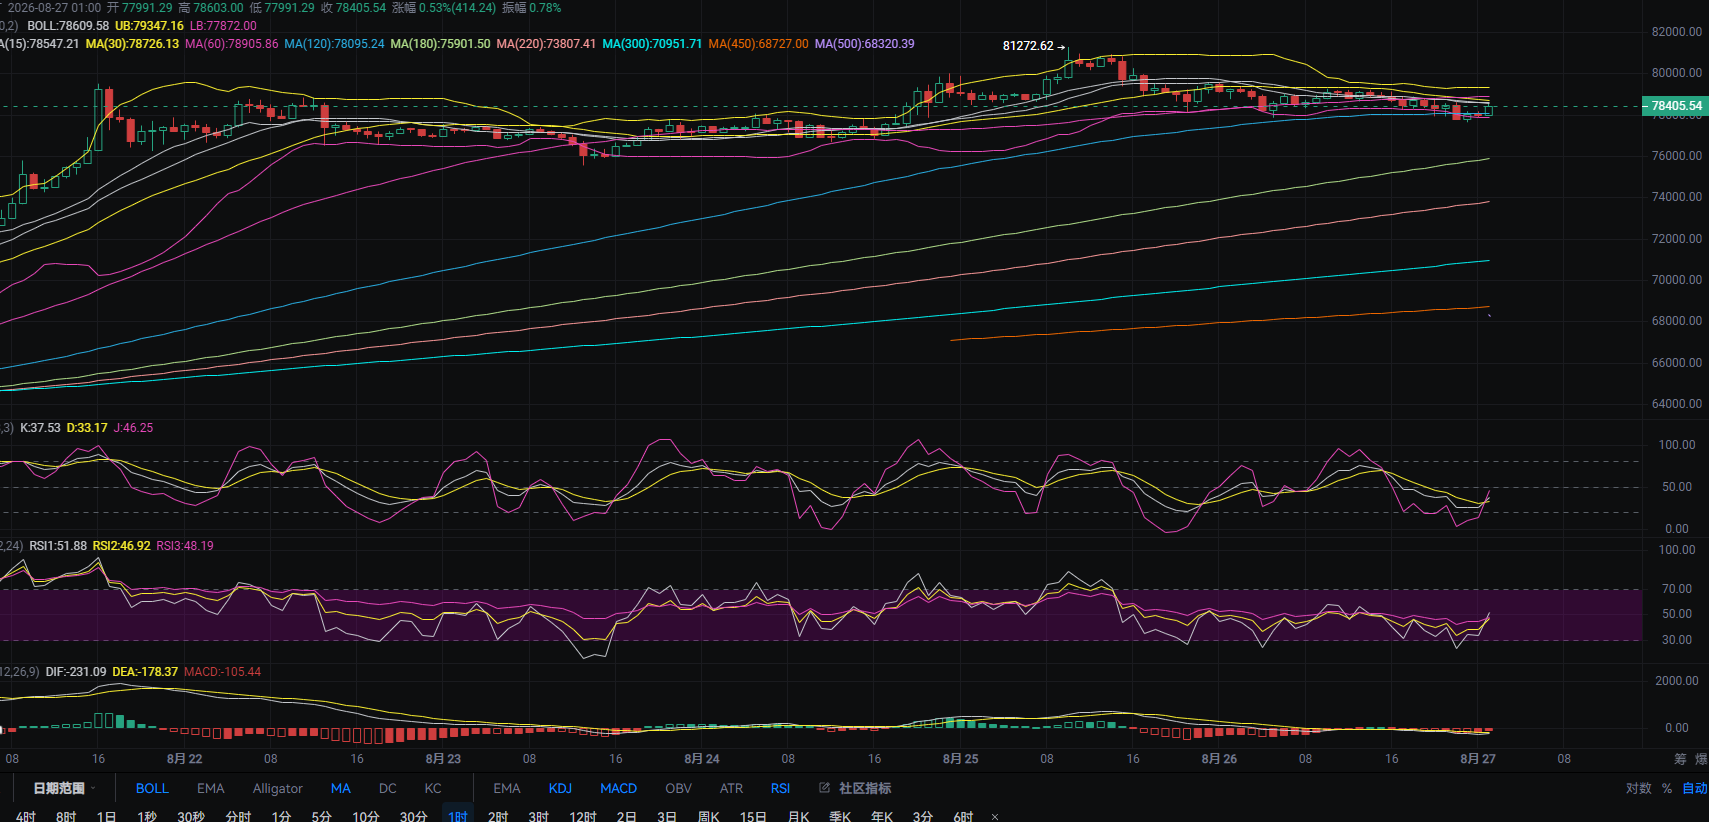Click the MA(30):78726.13 legend label
1709x822 pixels.
[x=132, y=44]
